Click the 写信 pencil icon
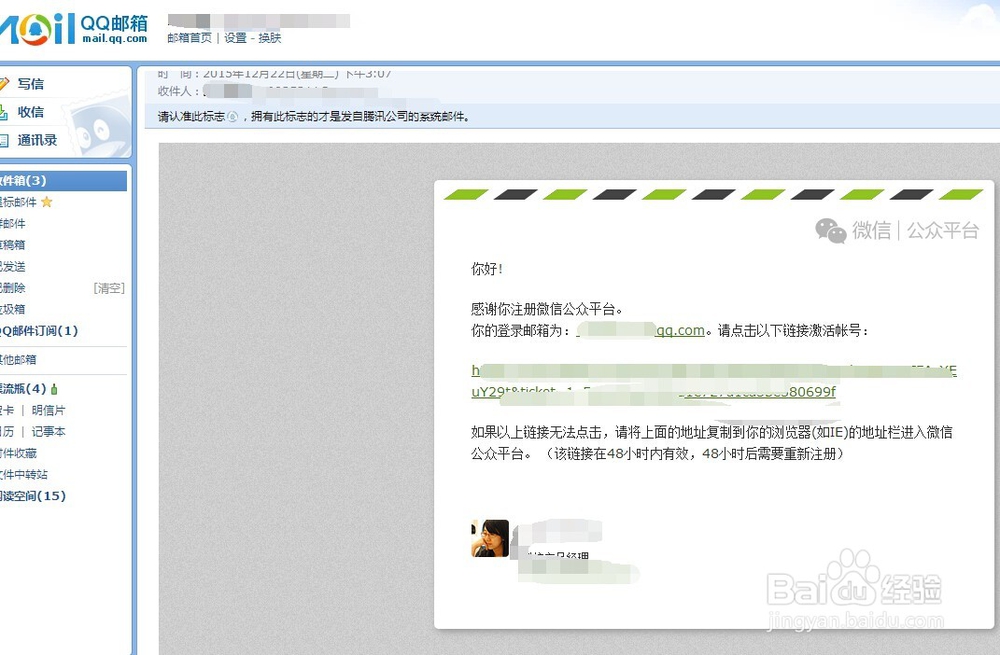Viewport: 1000px width, 655px height. (4, 84)
